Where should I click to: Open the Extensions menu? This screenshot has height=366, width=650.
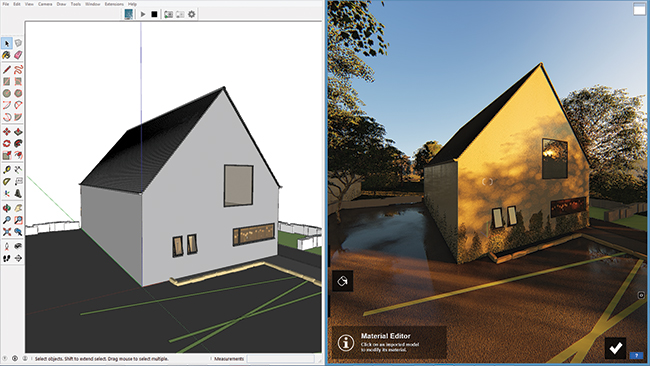(x=114, y=4)
